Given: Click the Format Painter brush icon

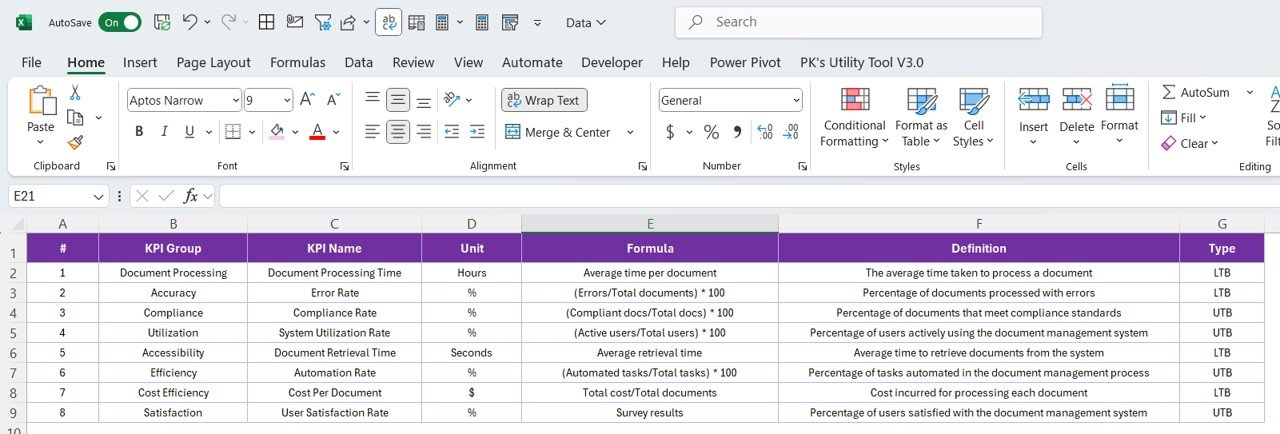Looking at the screenshot, I should pos(75,142).
